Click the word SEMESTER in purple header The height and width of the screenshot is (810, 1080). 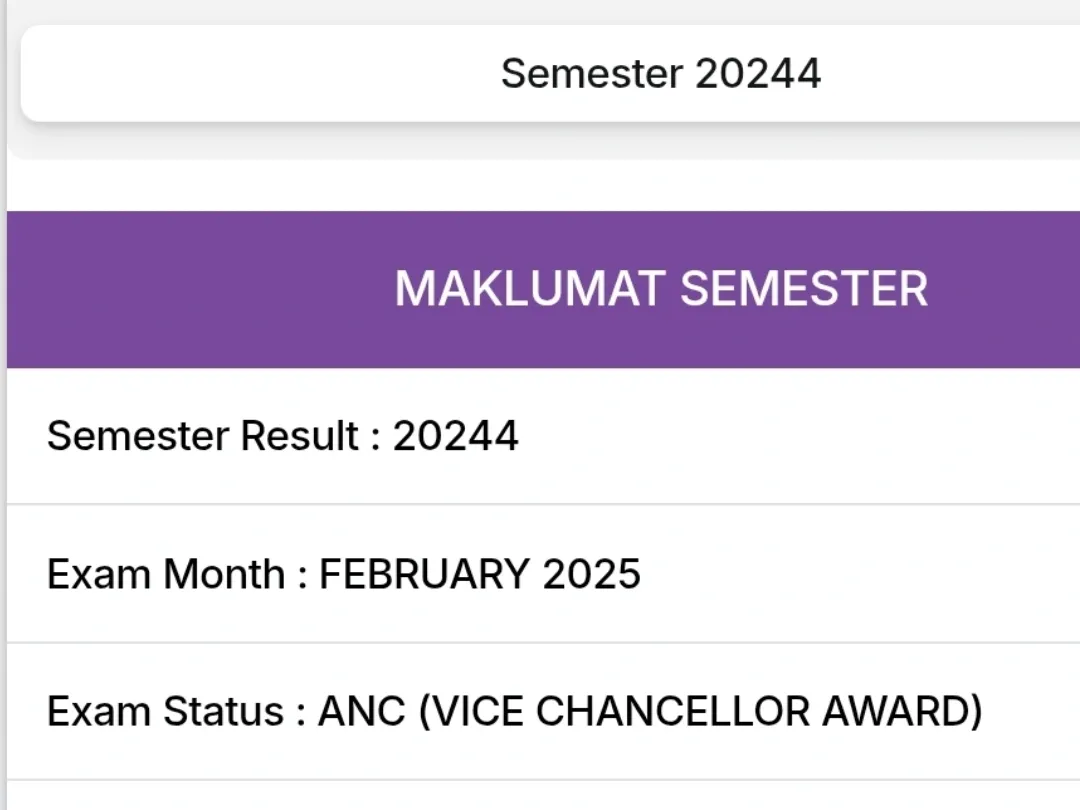pos(804,290)
